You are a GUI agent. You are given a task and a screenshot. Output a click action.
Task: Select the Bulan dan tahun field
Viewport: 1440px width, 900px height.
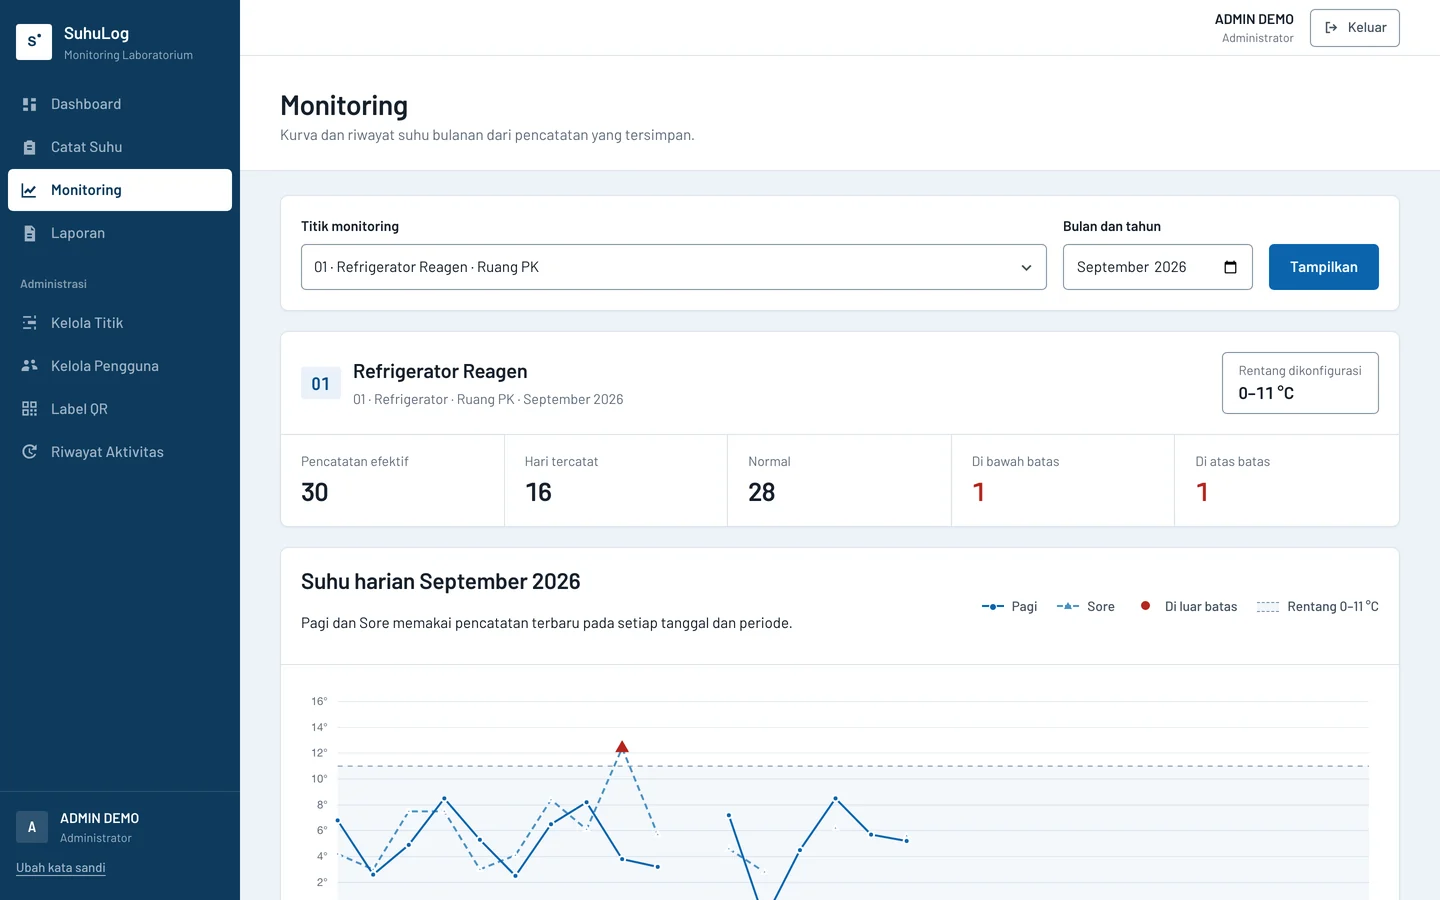click(x=1158, y=267)
